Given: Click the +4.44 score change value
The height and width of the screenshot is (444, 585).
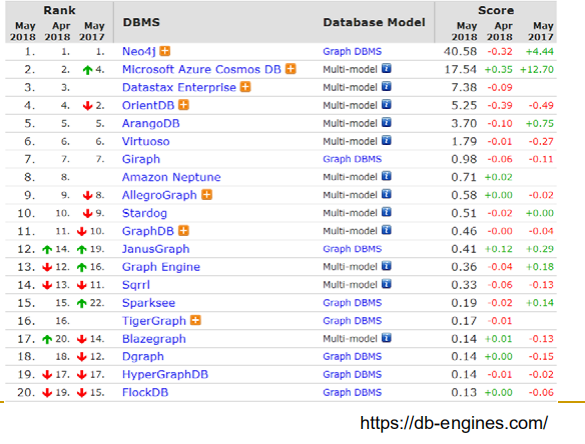Looking at the screenshot, I should pyautogui.click(x=539, y=51).
